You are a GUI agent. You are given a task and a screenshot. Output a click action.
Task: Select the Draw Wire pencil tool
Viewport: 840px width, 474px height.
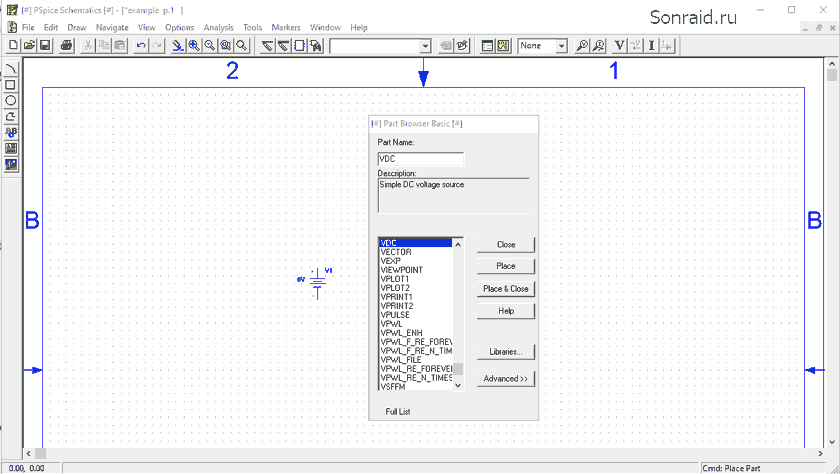tap(267, 46)
